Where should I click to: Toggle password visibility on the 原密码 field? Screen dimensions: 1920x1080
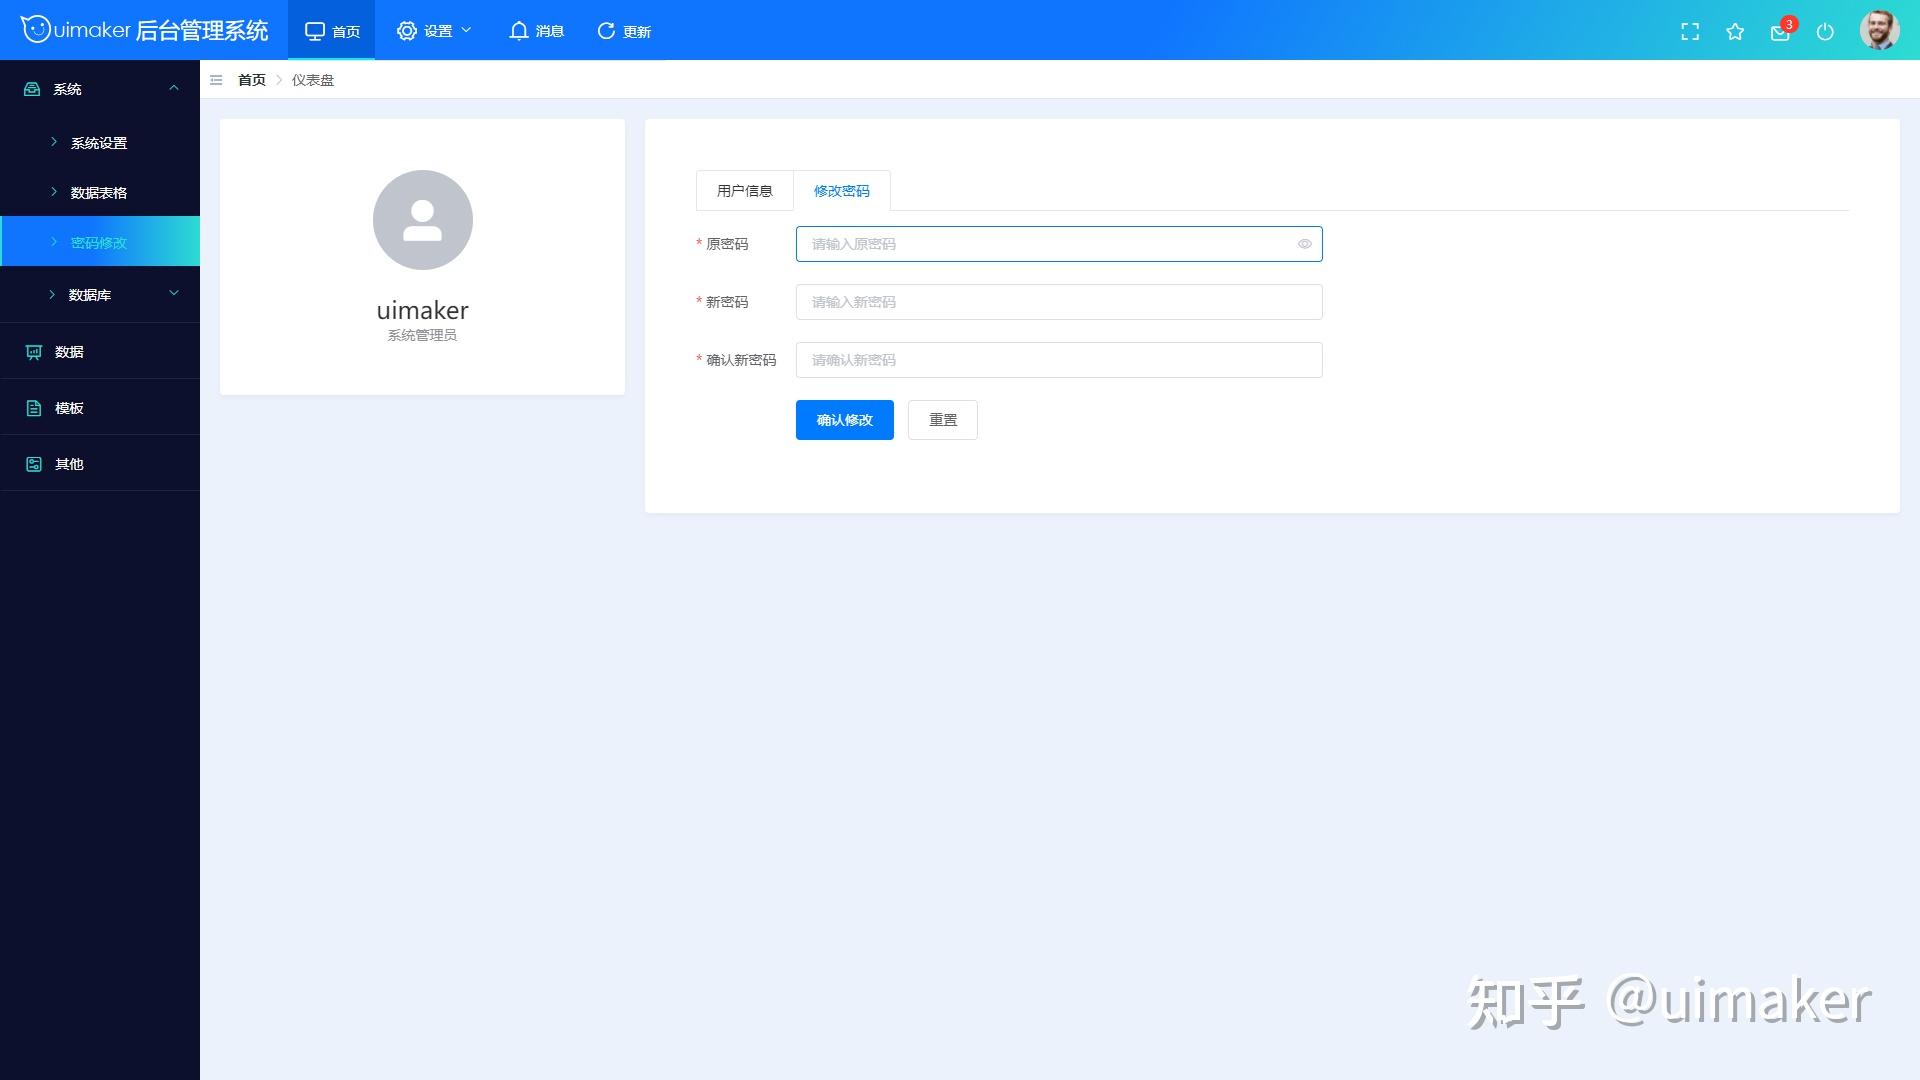coord(1304,243)
